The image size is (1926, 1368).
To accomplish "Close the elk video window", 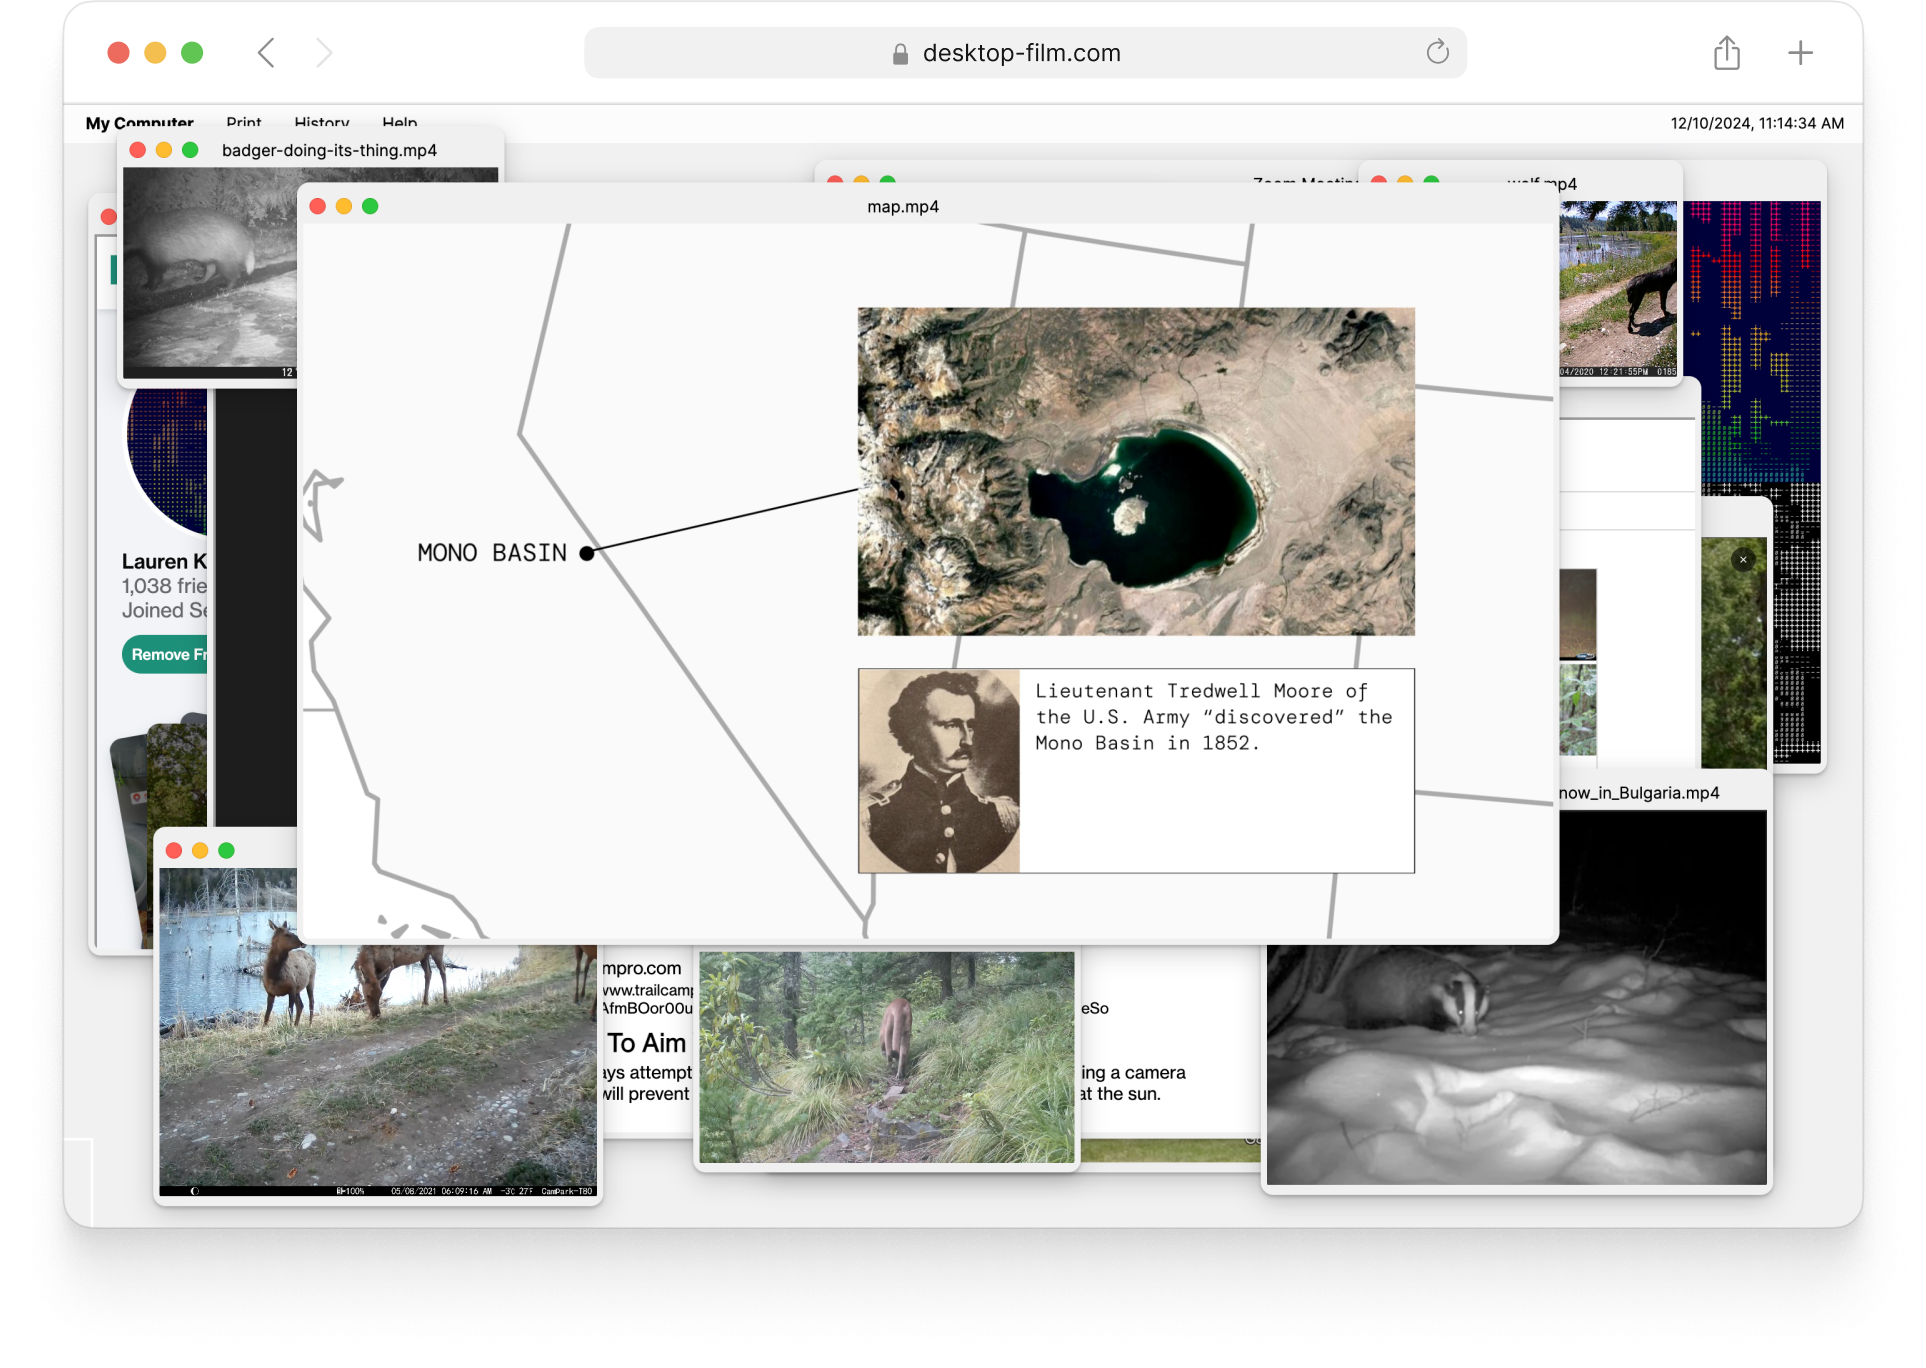I will click(x=174, y=850).
